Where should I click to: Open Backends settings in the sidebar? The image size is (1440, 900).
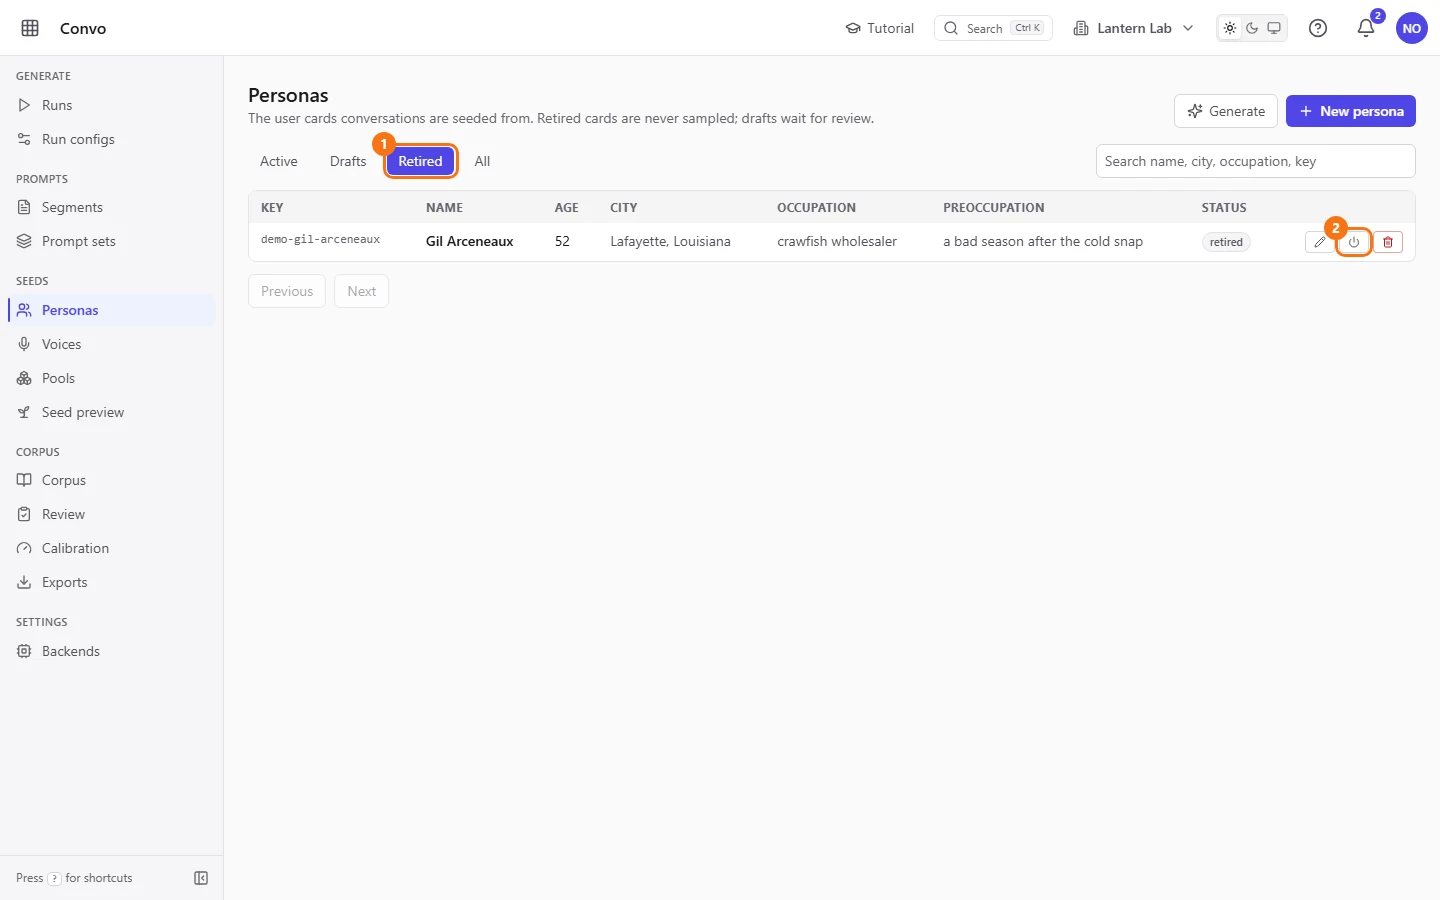111,651
